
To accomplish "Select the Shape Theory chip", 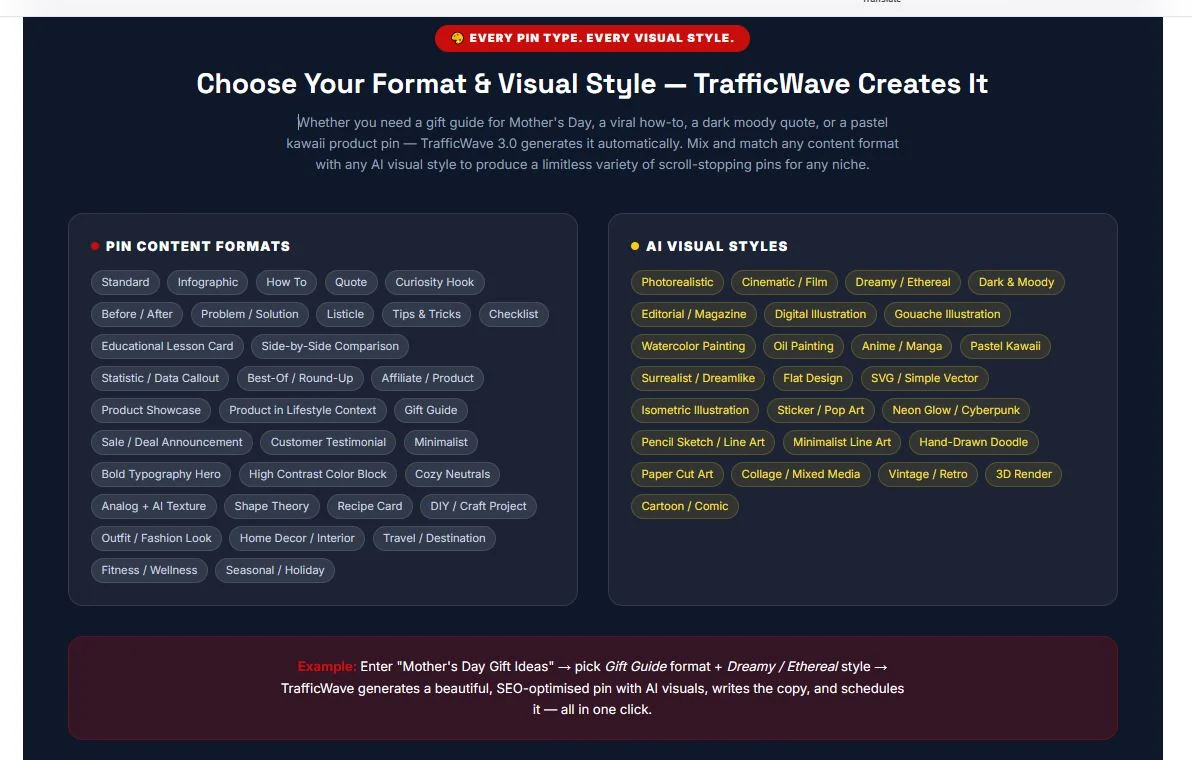I will pyautogui.click(x=271, y=505).
